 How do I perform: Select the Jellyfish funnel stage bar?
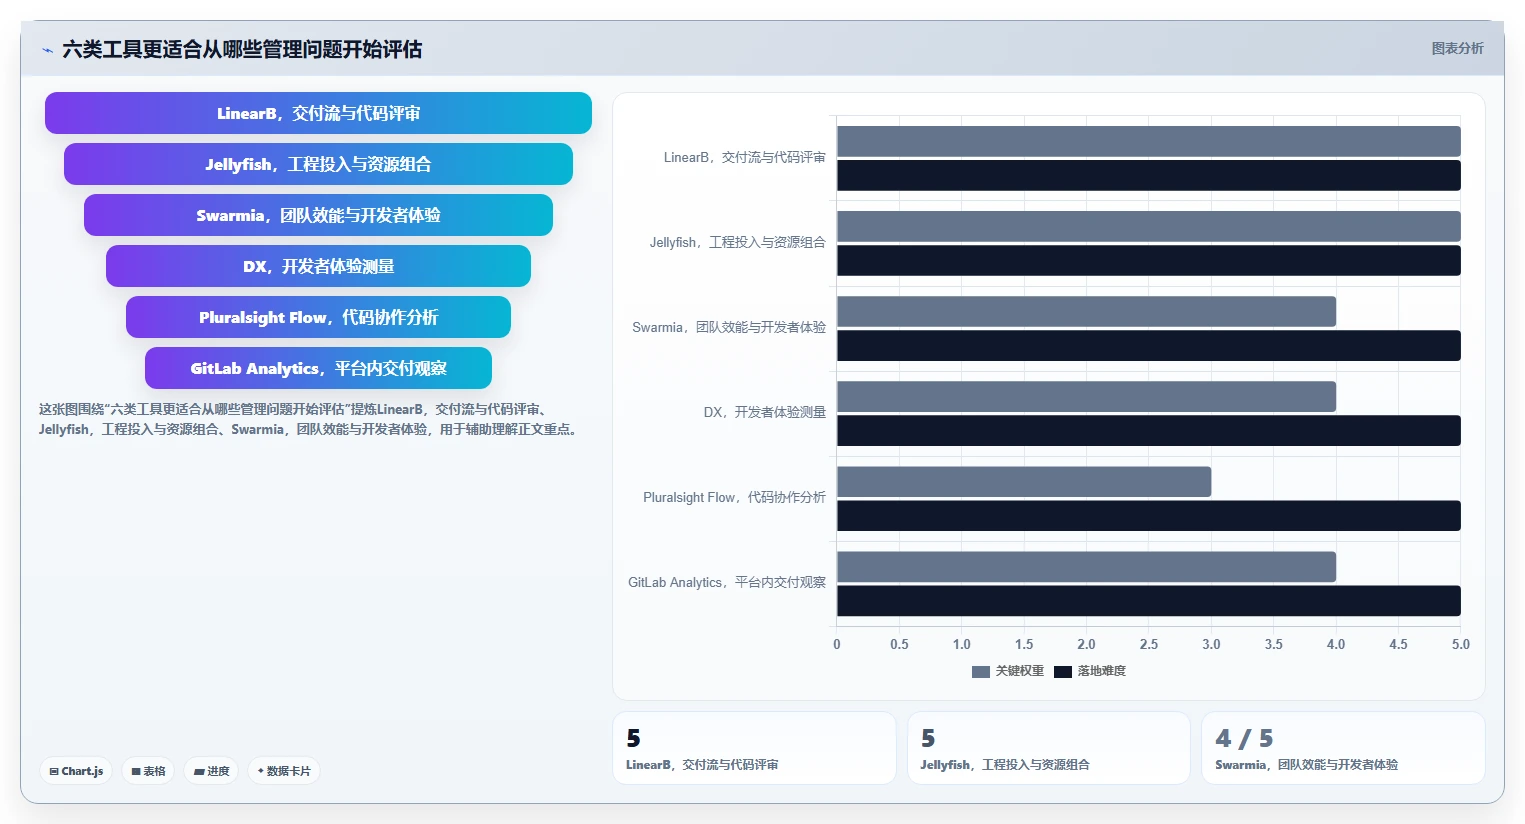[x=318, y=164]
